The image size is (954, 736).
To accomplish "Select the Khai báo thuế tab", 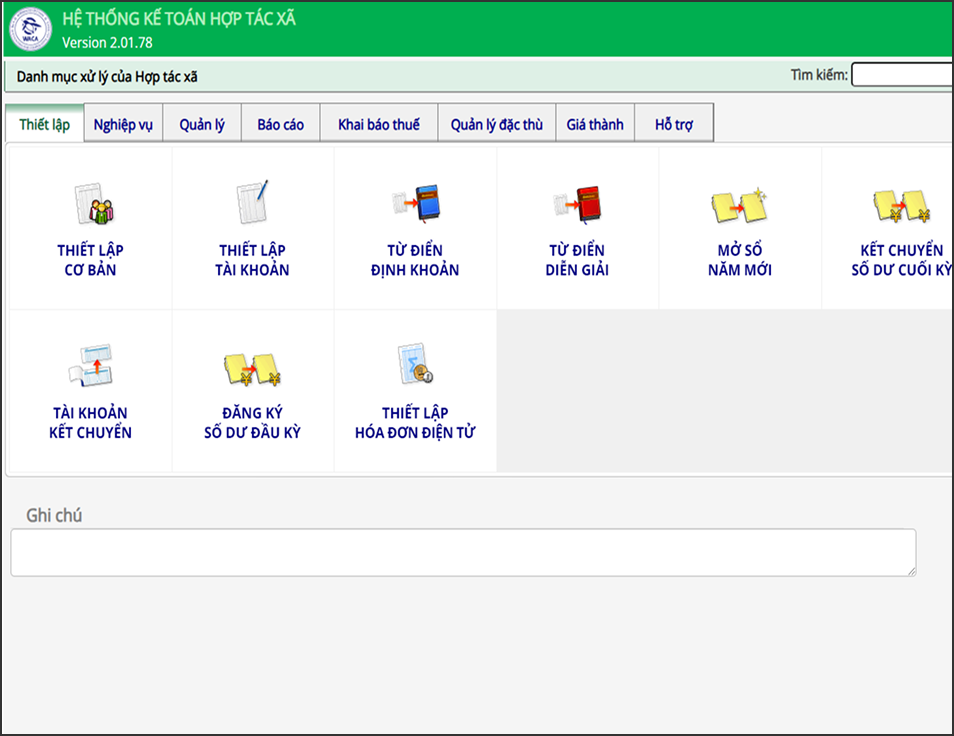I will pos(379,124).
